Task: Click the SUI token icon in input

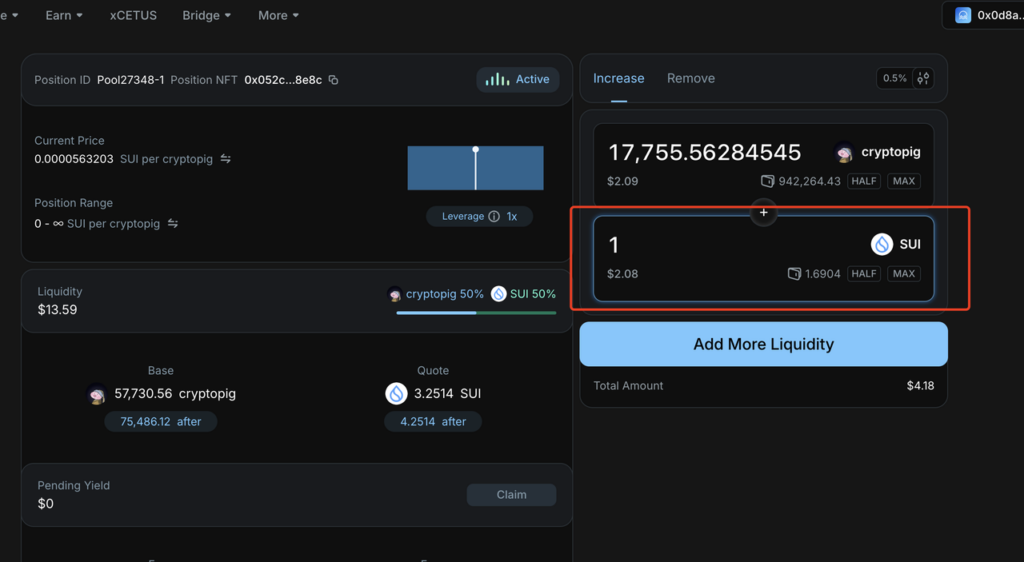Action: (x=882, y=244)
